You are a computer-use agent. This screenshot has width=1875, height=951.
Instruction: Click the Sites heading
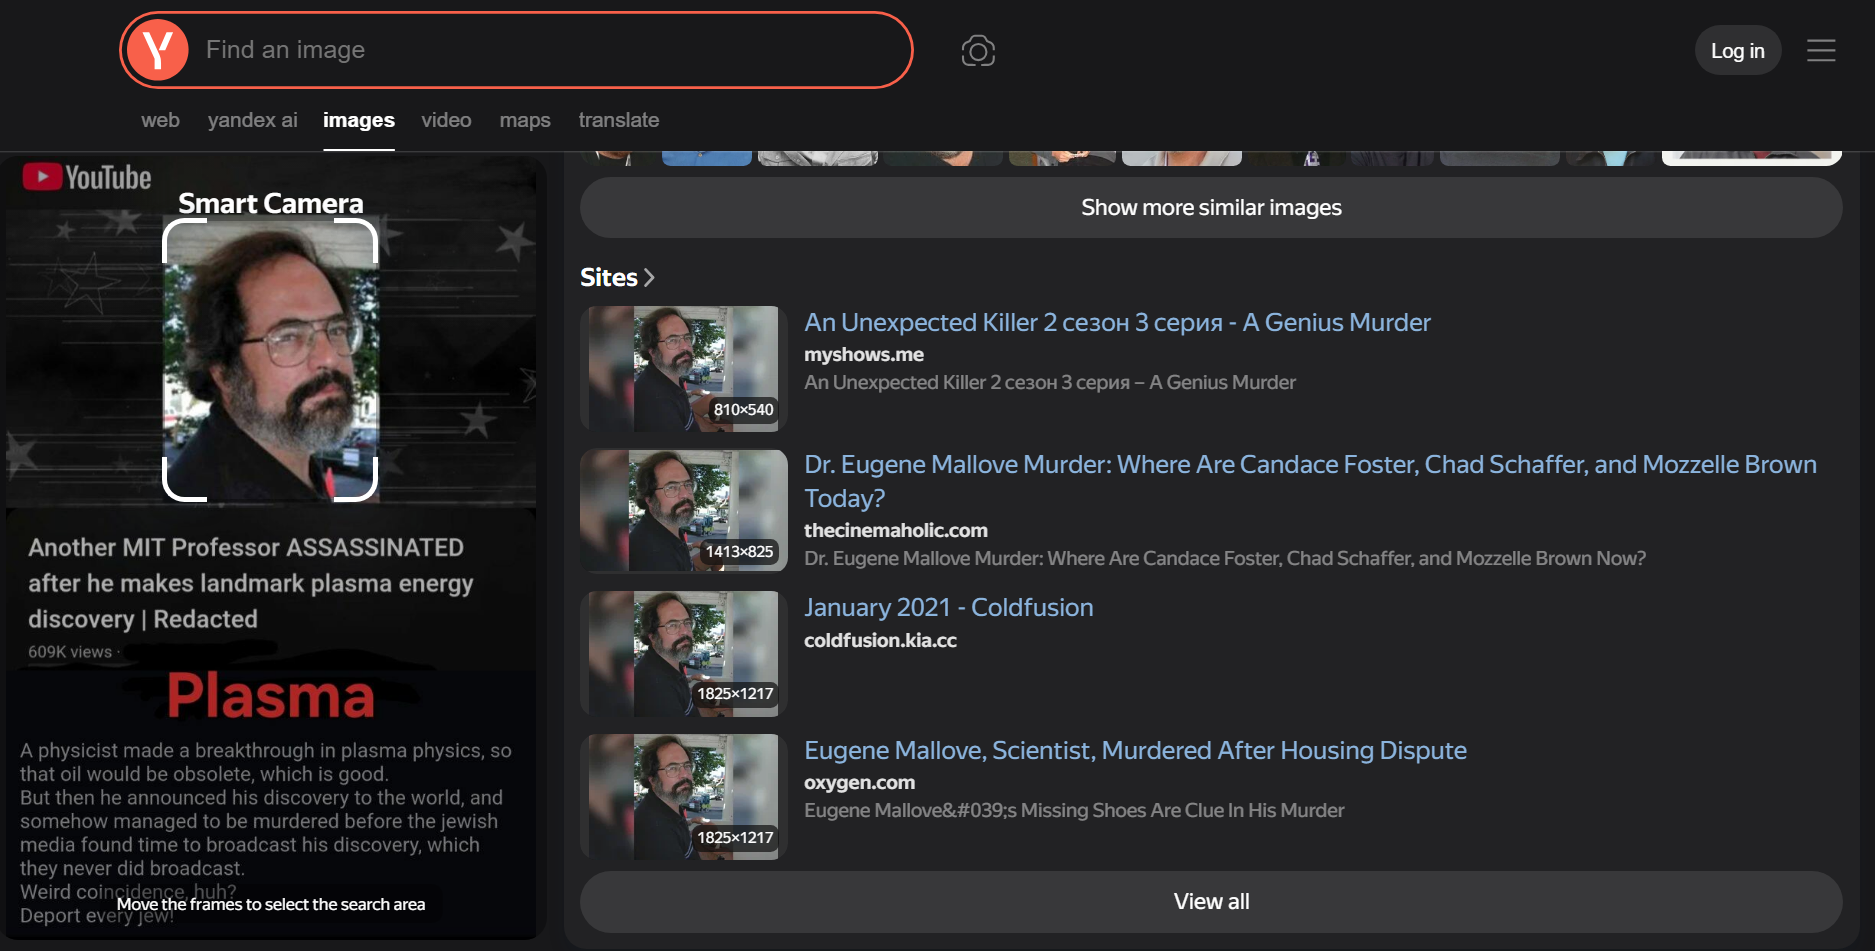click(x=609, y=277)
